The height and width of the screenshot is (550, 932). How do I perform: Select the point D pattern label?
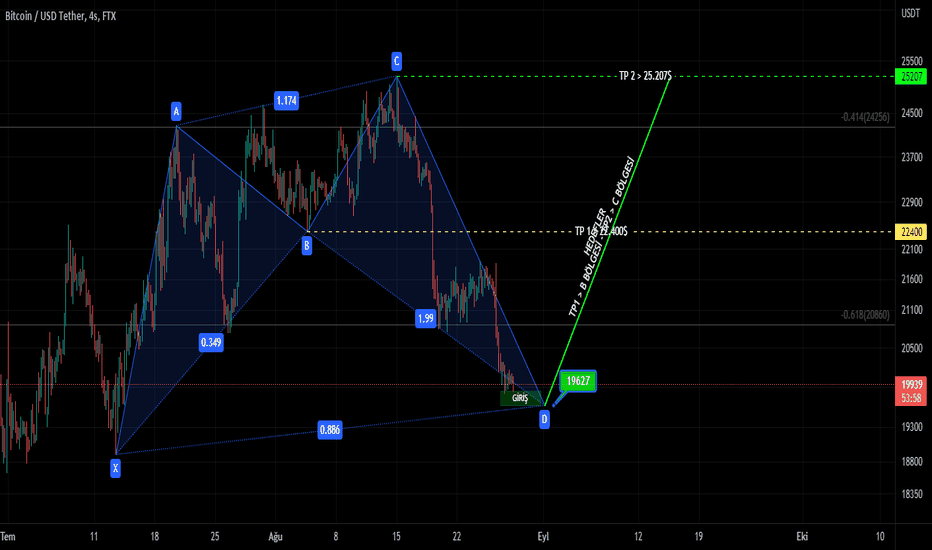click(x=544, y=419)
